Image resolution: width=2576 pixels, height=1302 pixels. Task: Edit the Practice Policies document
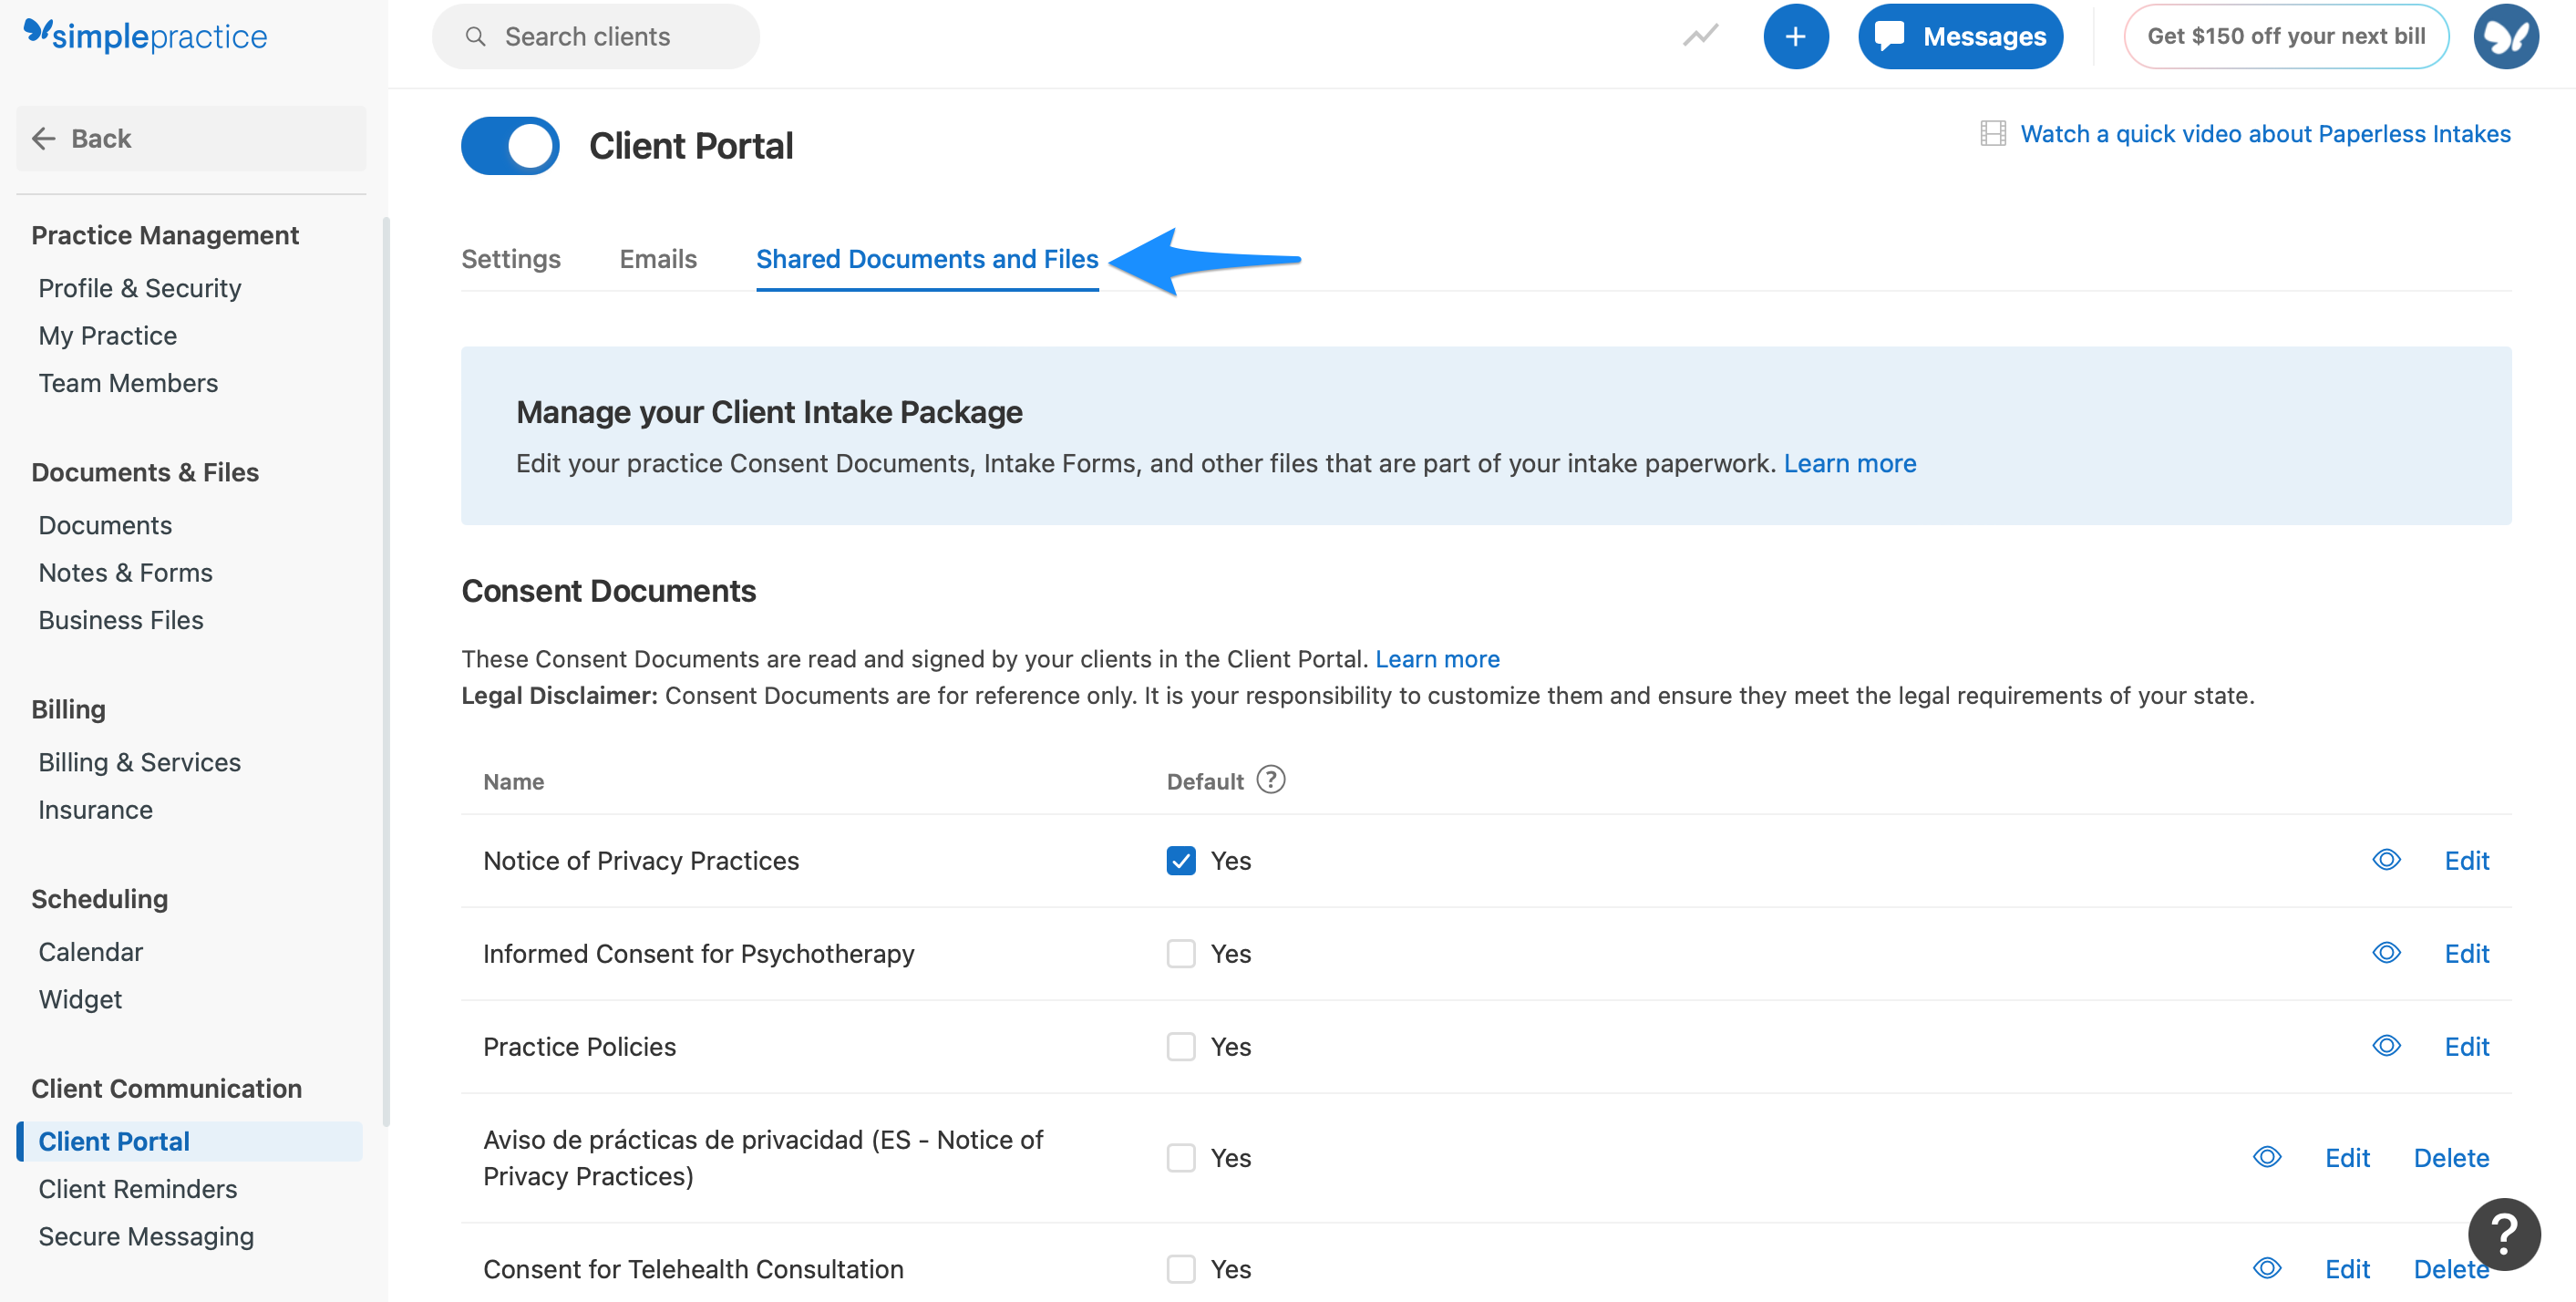point(2466,1045)
